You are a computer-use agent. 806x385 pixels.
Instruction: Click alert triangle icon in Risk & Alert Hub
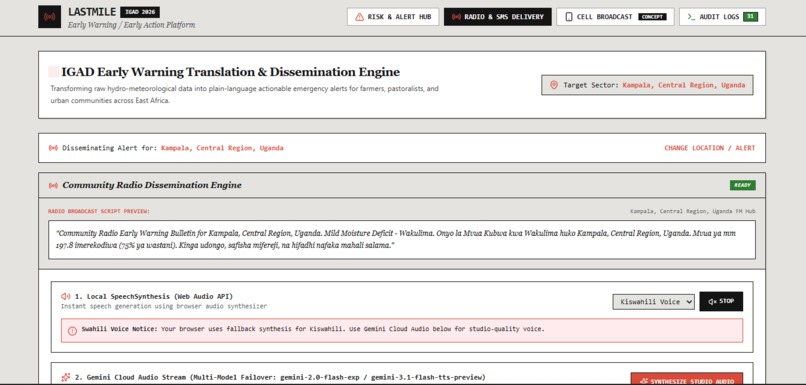click(x=359, y=17)
